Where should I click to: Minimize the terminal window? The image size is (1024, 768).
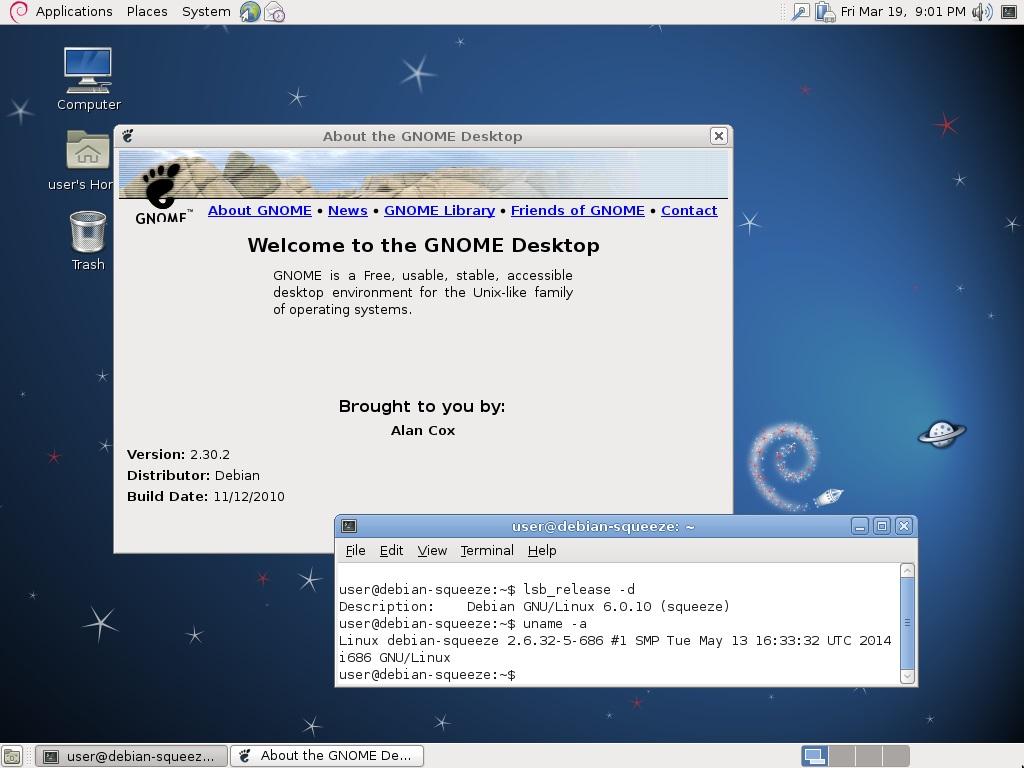point(860,526)
